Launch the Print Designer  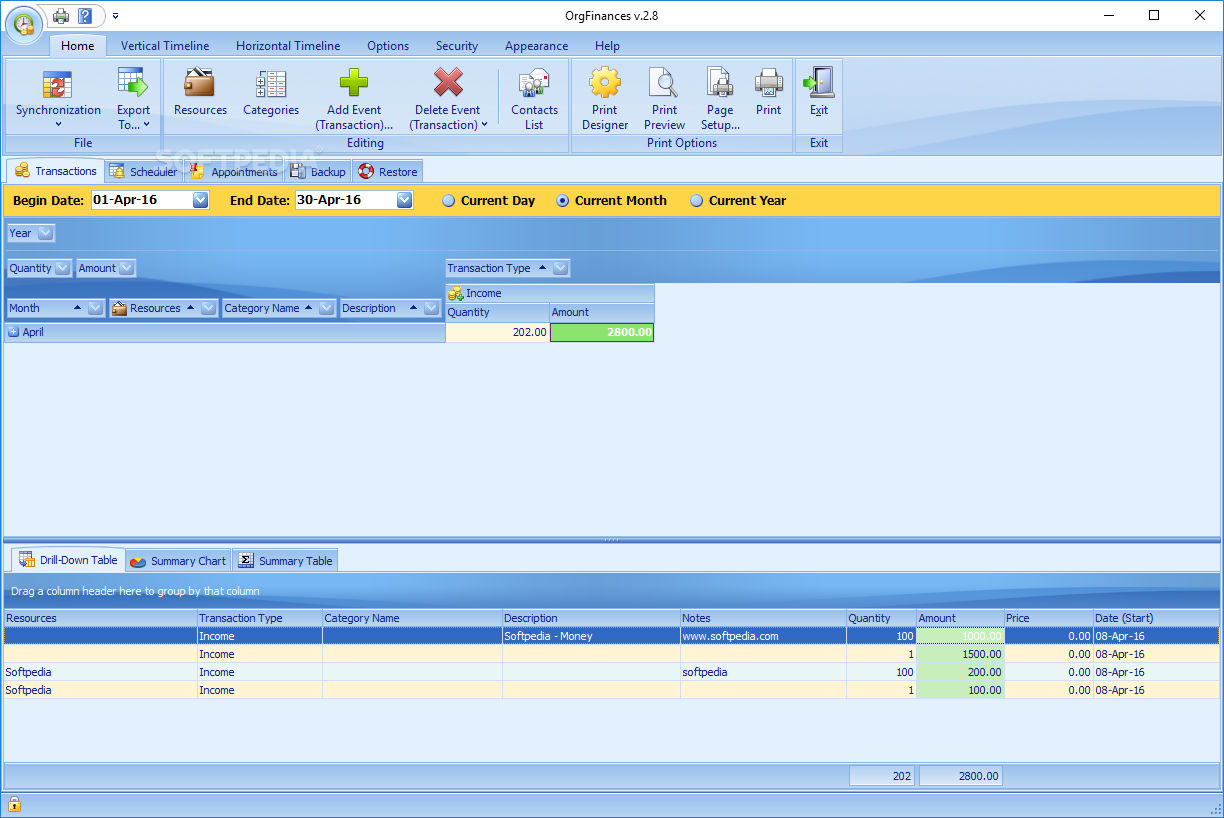pos(605,98)
